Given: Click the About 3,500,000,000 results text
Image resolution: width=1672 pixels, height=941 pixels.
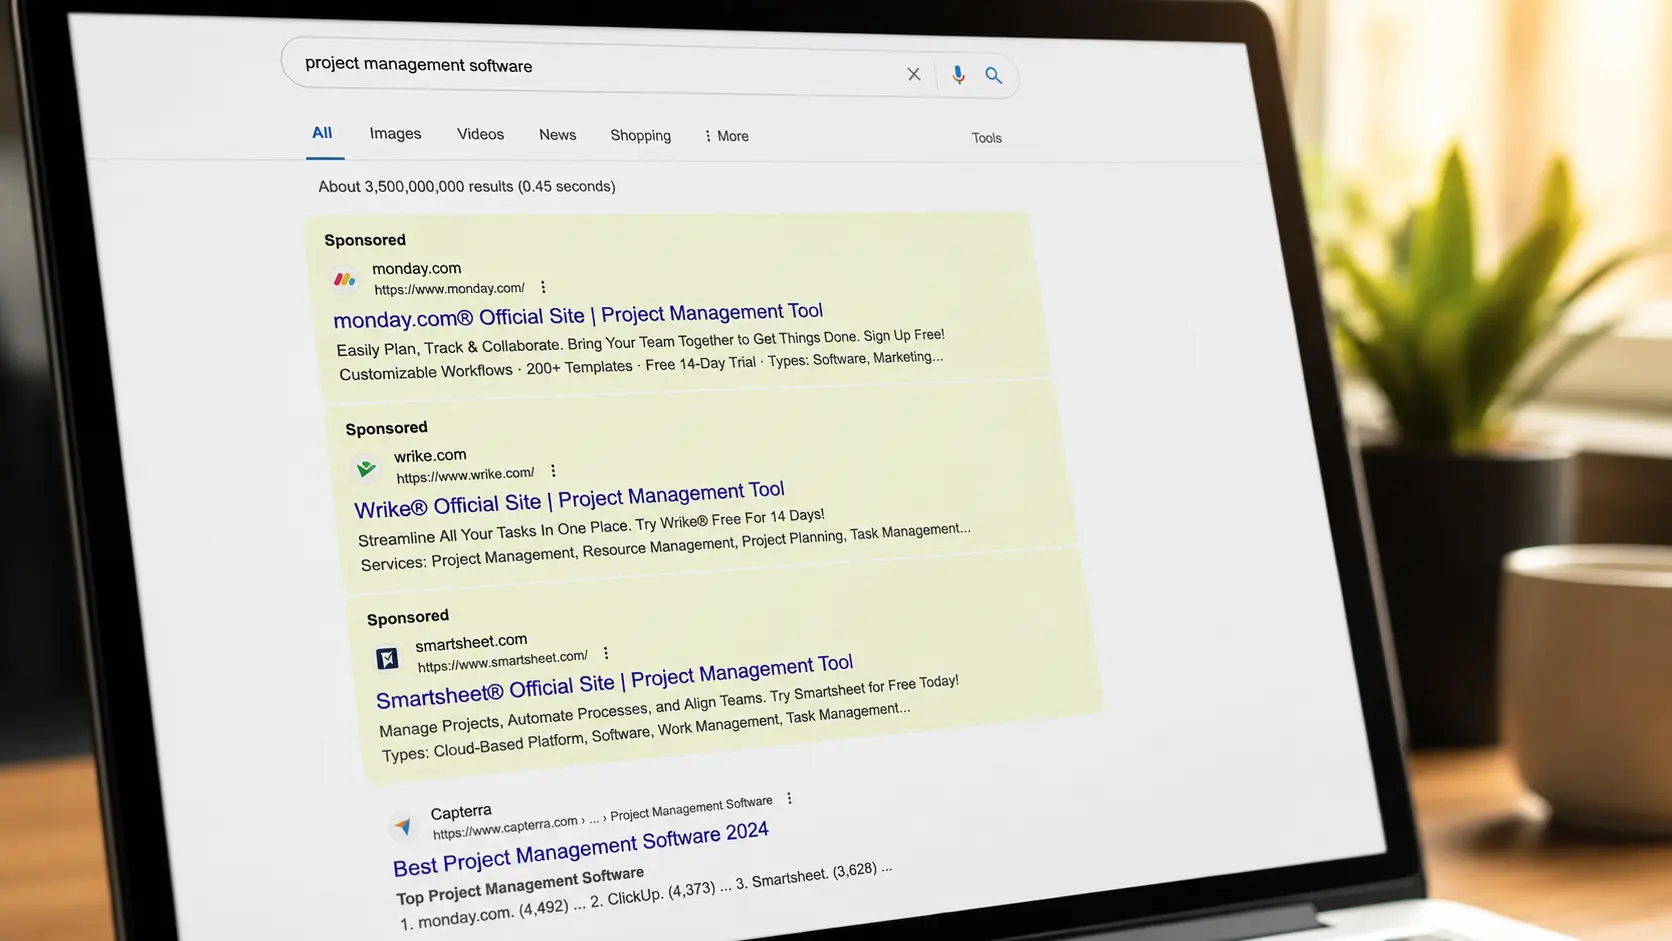Looking at the screenshot, I should point(466,186).
